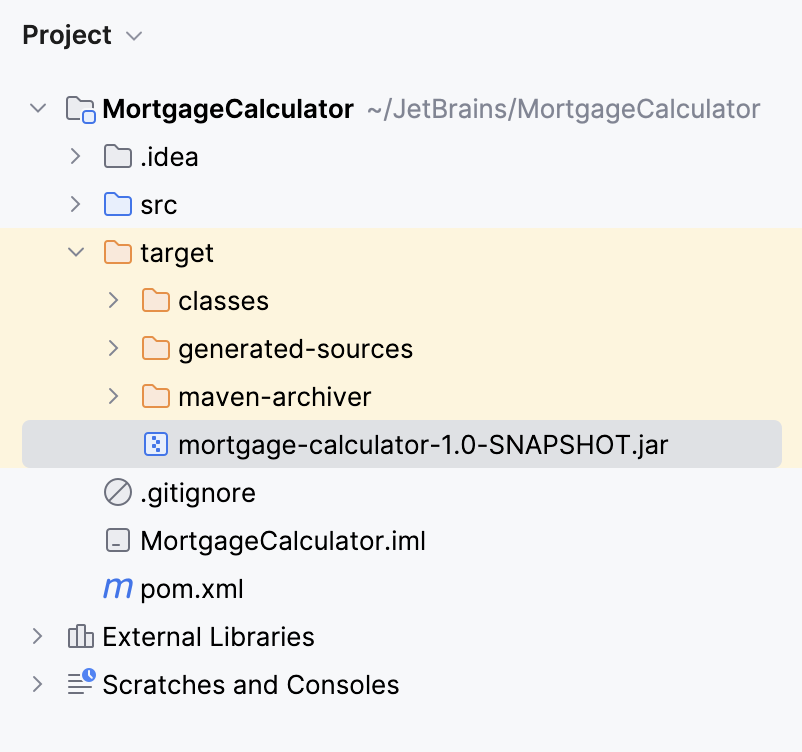The height and width of the screenshot is (752, 802).
Task: Click the MortgageCalculator project root folder icon
Action: [x=79, y=108]
